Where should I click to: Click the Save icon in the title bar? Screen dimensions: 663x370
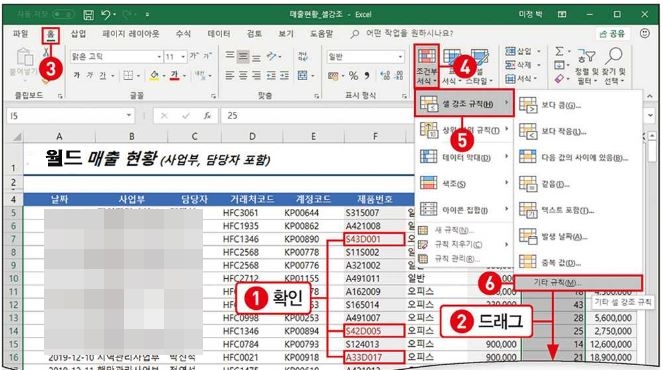pos(88,15)
